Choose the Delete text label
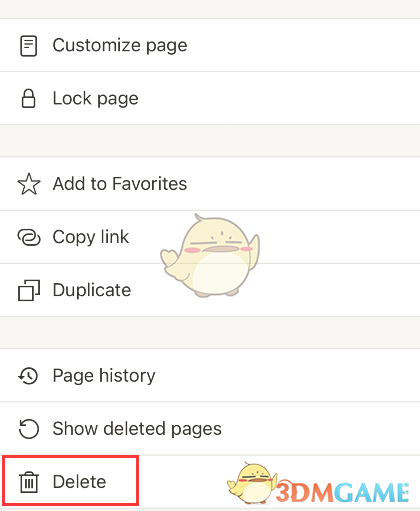 click(79, 482)
